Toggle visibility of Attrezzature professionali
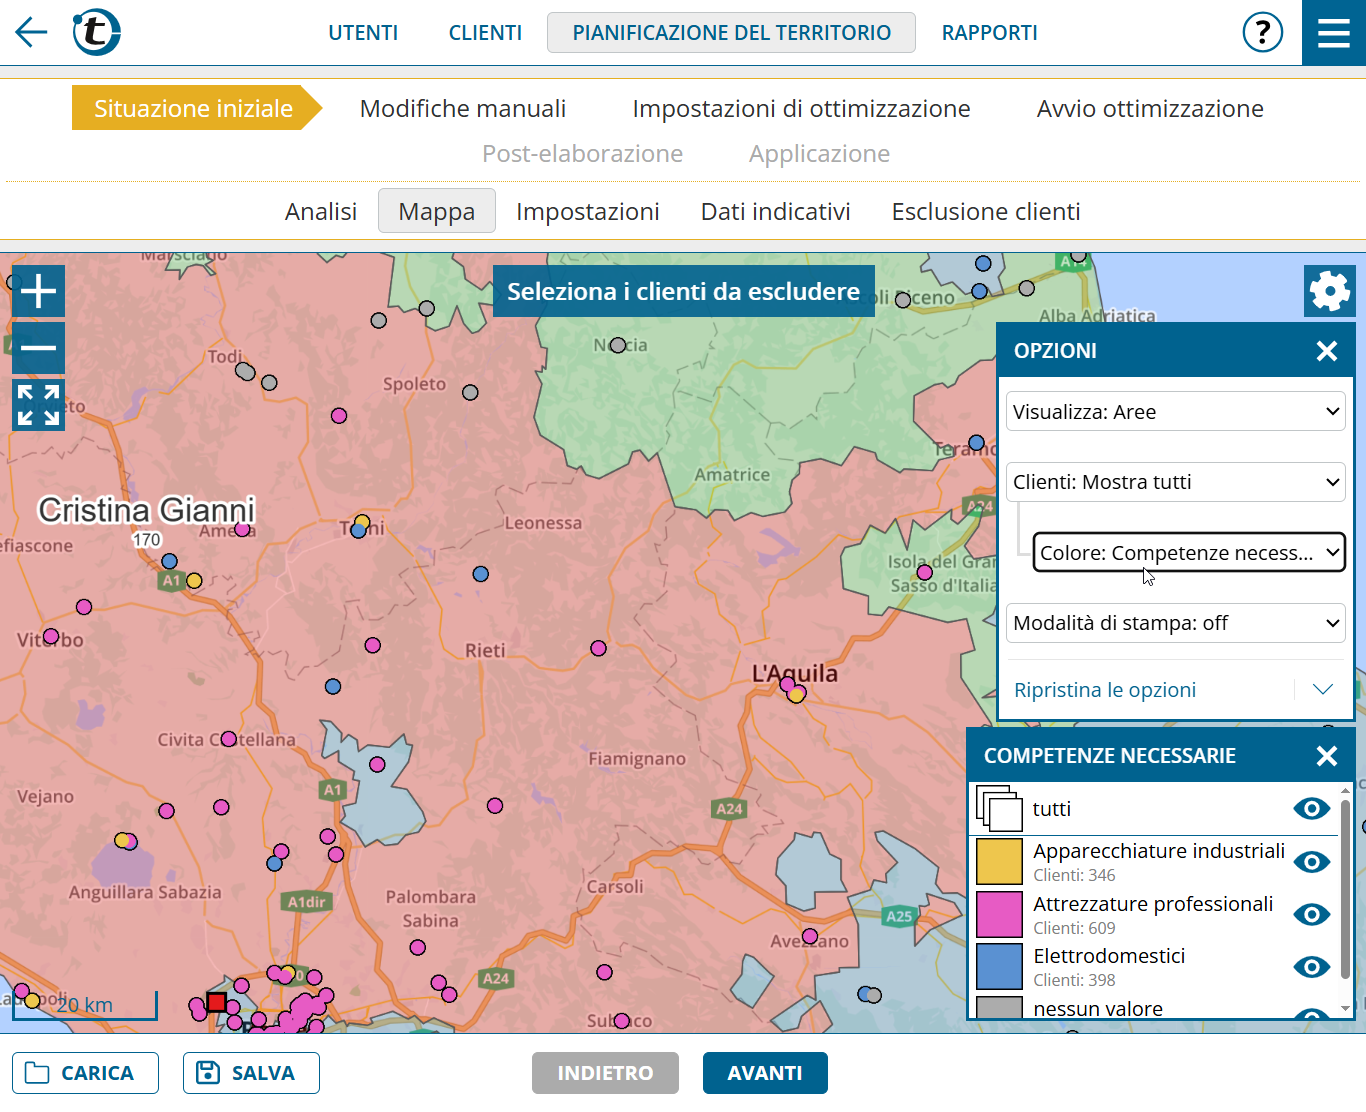This screenshot has width=1366, height=1112. click(1311, 915)
